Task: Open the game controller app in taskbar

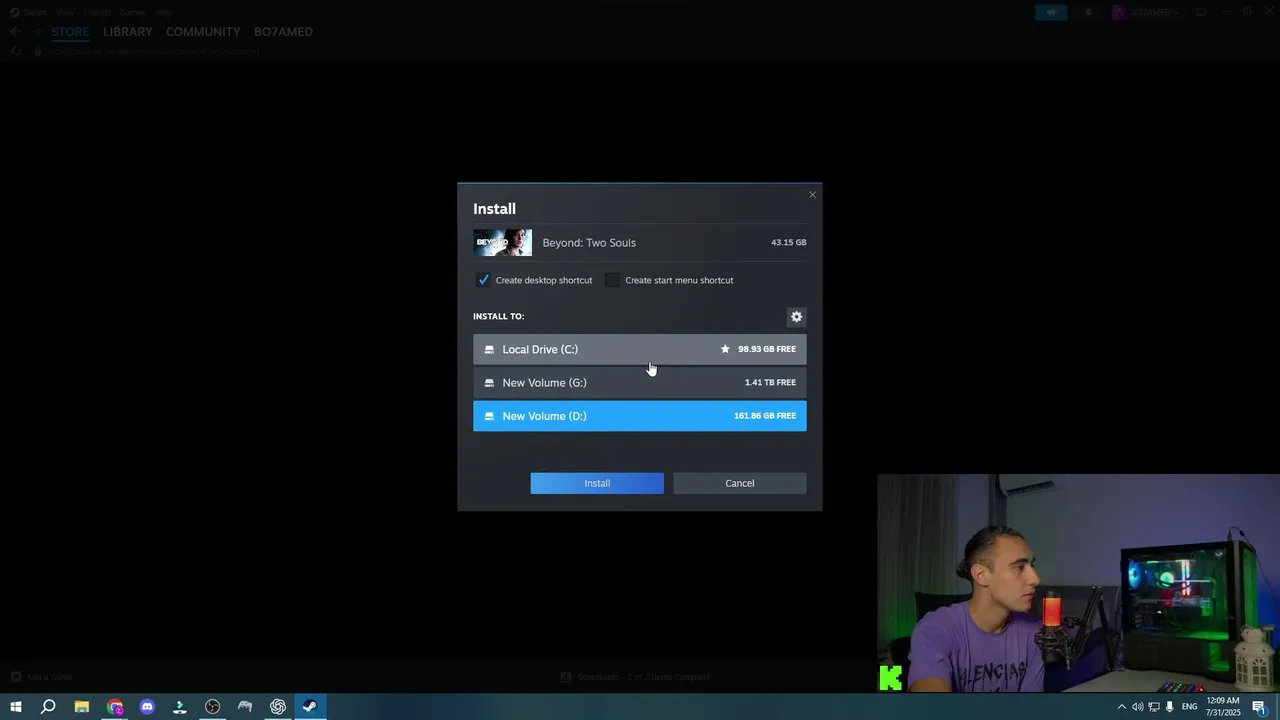Action: 245,707
